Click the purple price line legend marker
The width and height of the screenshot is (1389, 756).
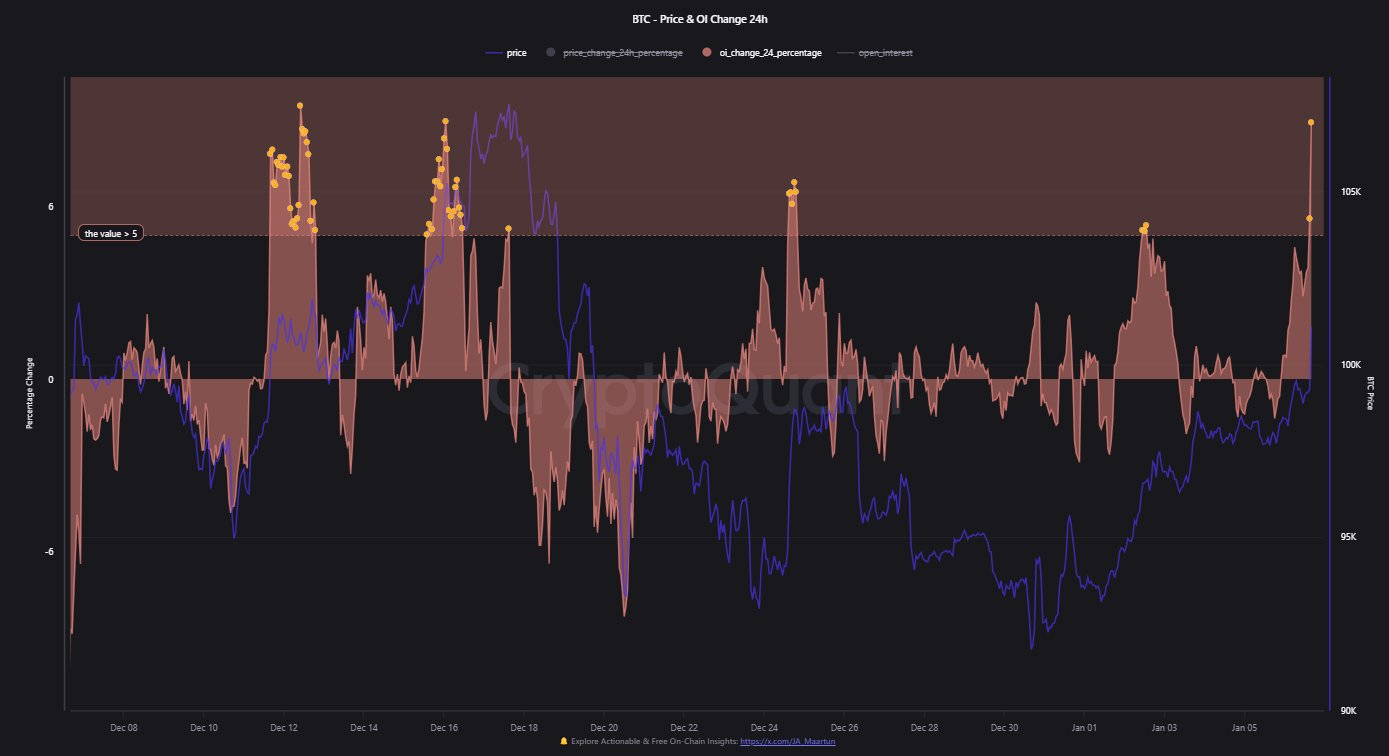click(494, 53)
